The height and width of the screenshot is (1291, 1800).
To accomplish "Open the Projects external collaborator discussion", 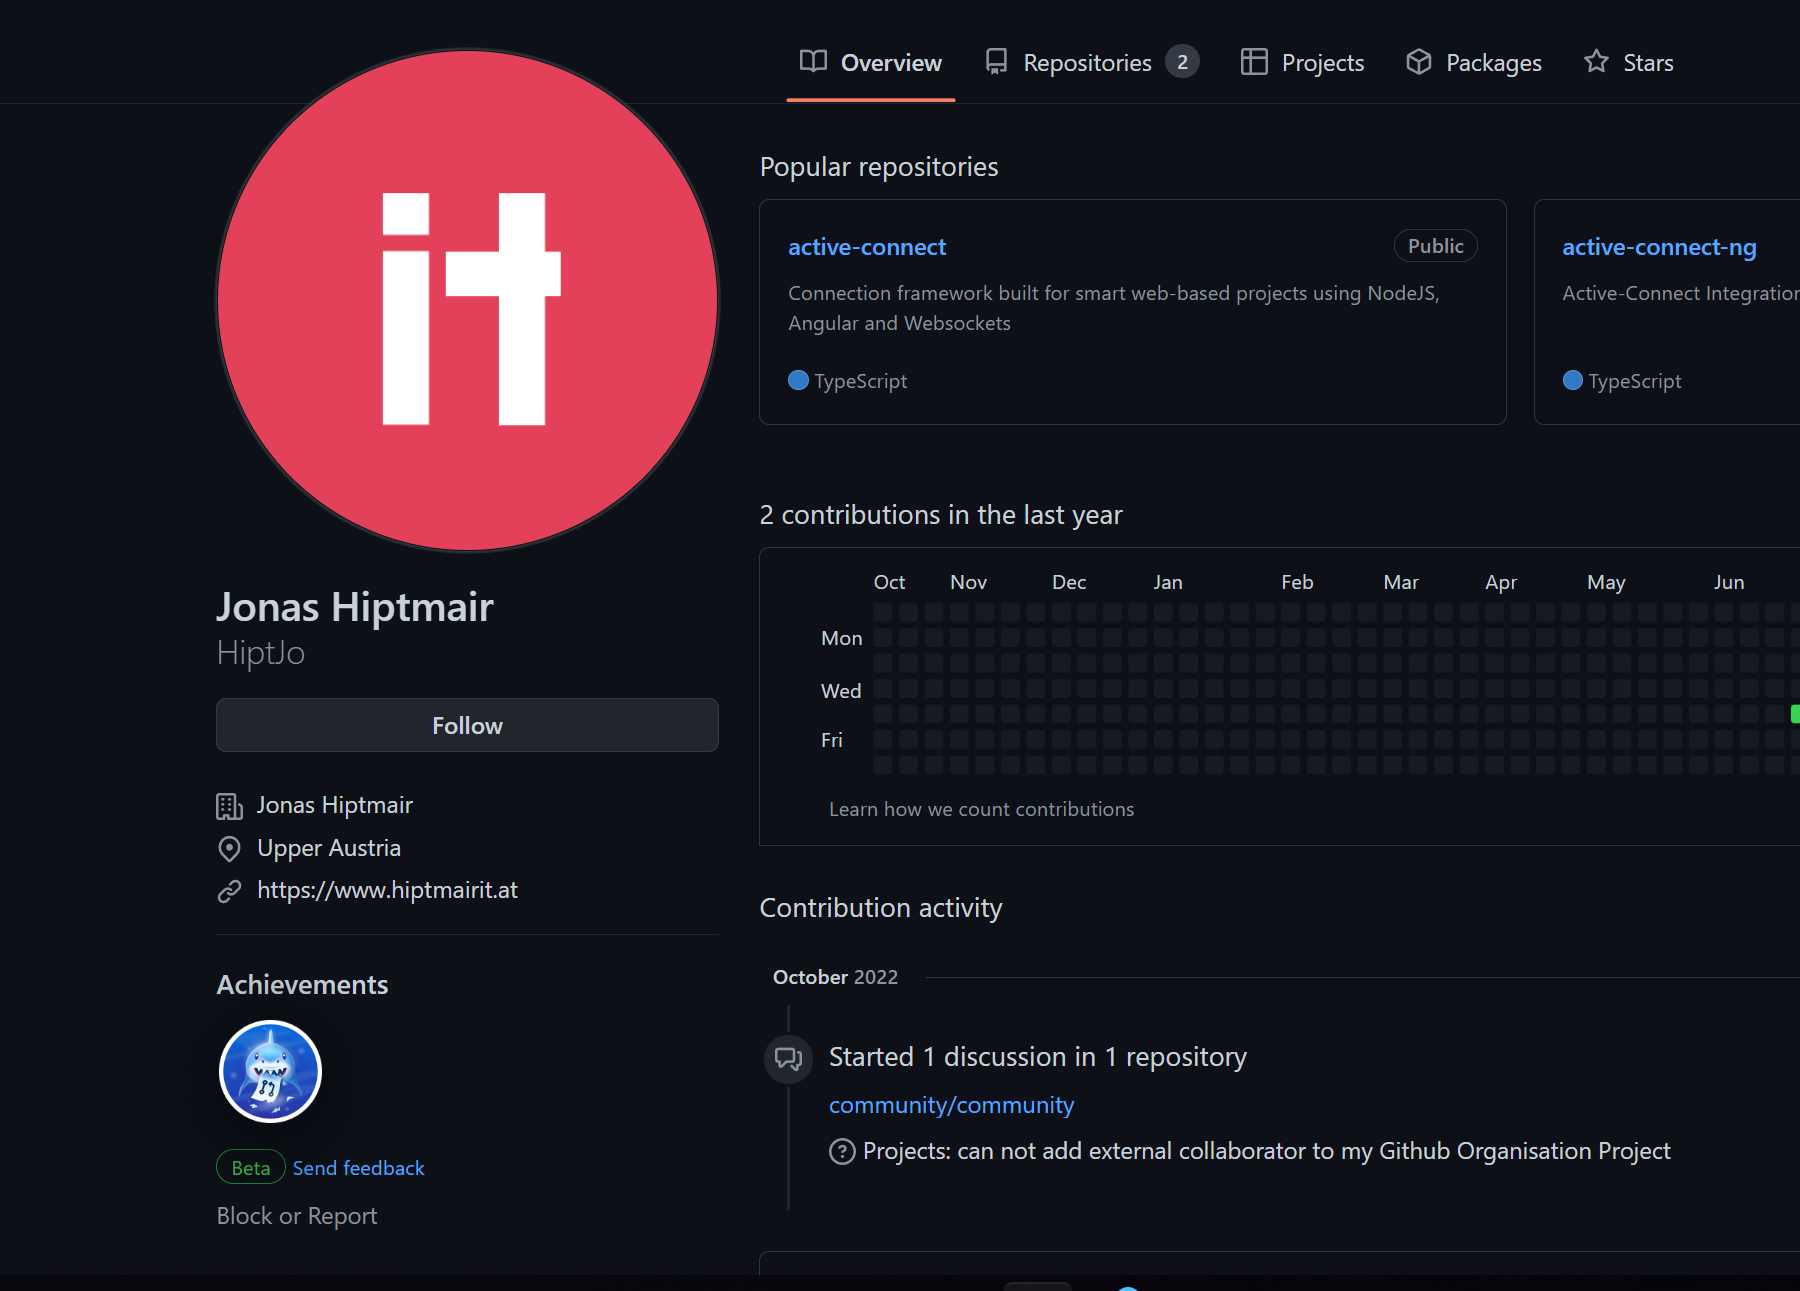I will tap(1266, 1151).
